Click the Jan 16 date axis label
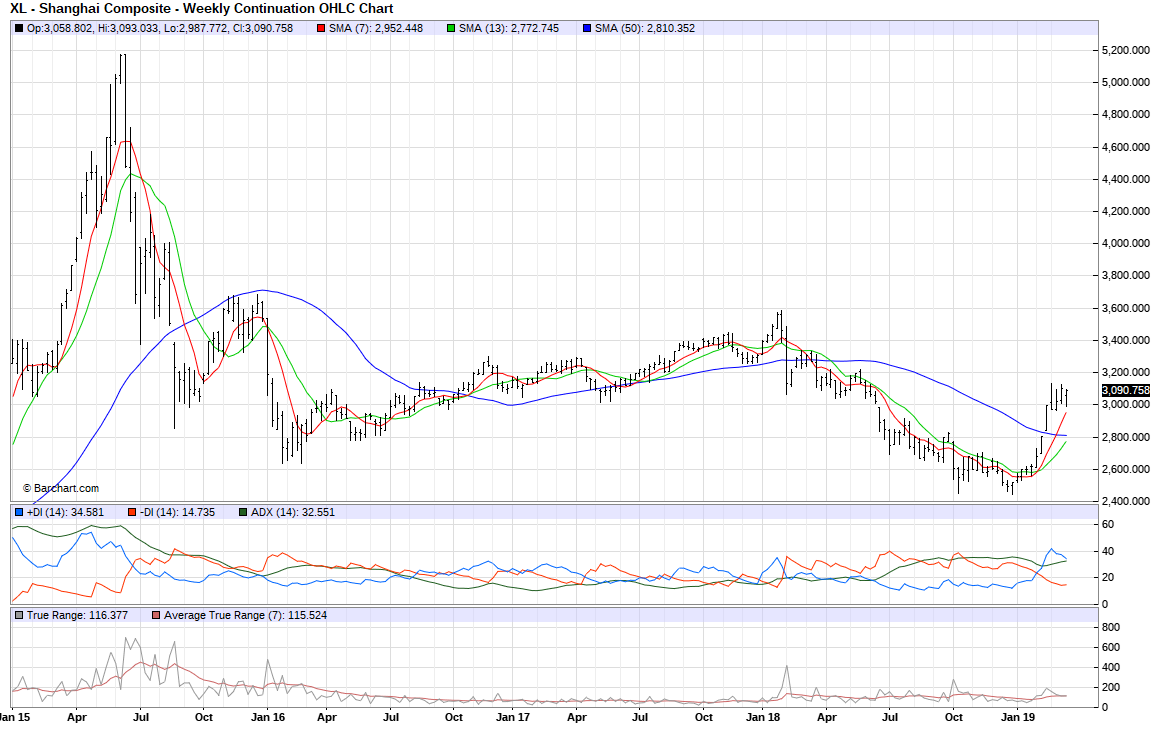This screenshot has width=1156, height=748. pyautogui.click(x=267, y=717)
